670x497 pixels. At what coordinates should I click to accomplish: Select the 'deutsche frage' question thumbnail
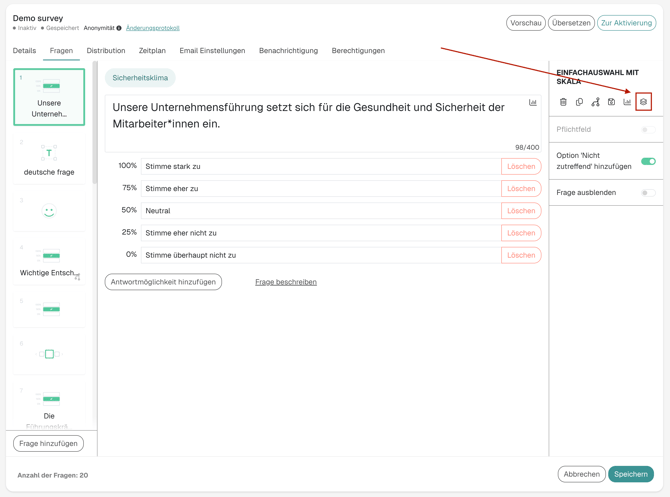click(x=49, y=160)
